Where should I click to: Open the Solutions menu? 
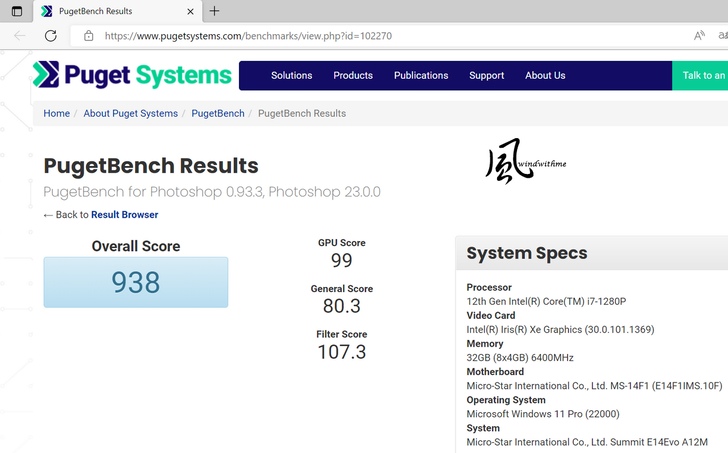(291, 75)
